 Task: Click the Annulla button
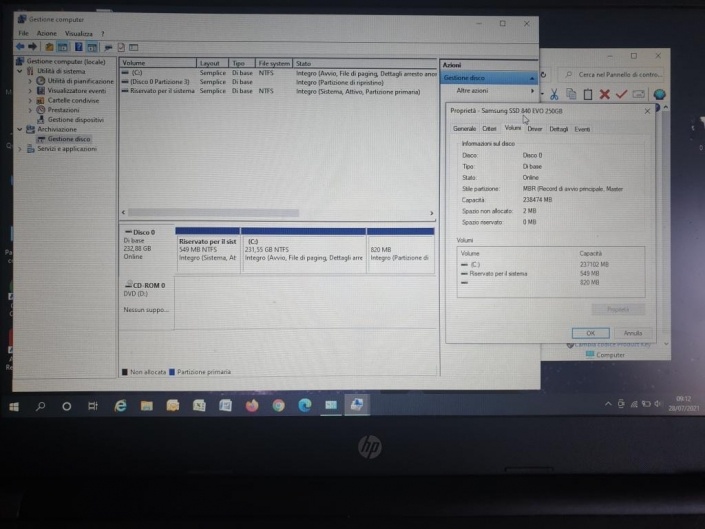click(x=632, y=333)
